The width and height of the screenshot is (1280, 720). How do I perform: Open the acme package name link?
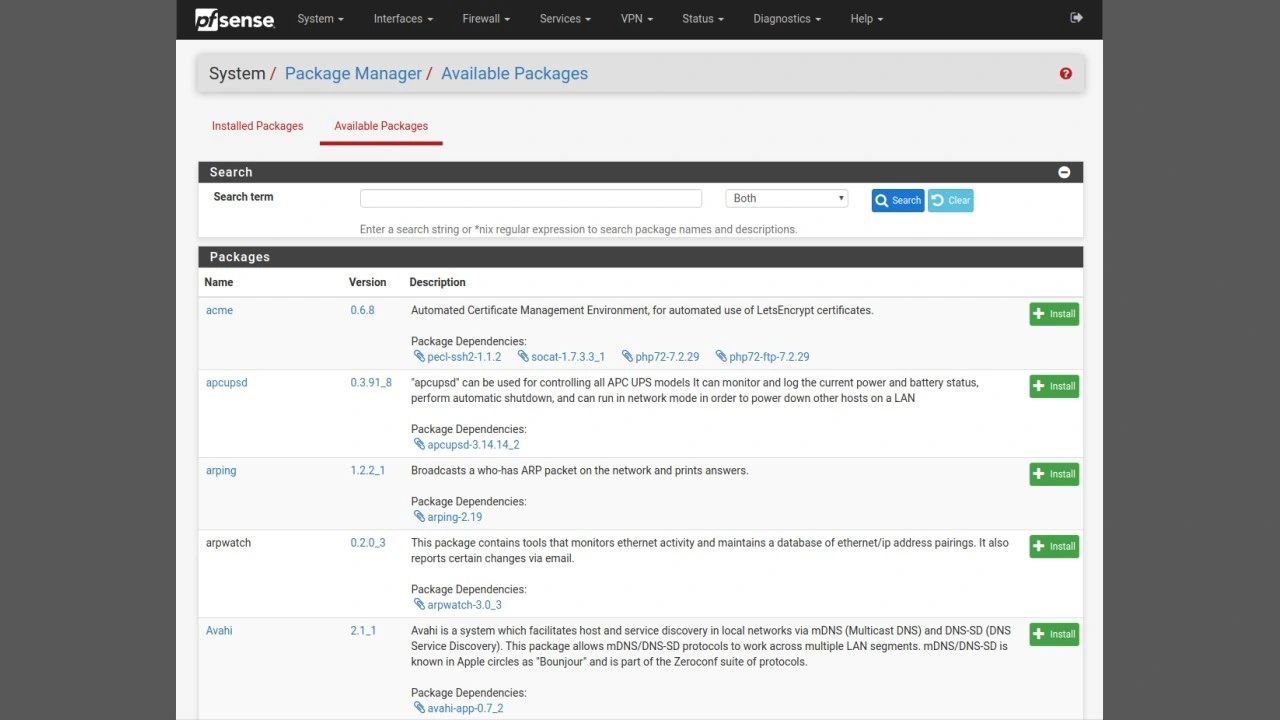tap(219, 310)
